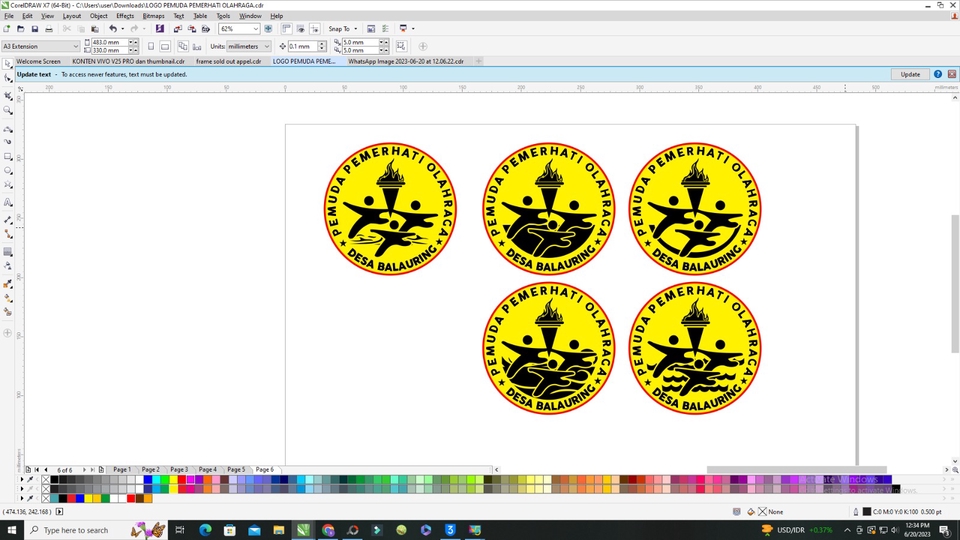This screenshot has height=540, width=960.
Task: Open the Units millimeters dropdown
Action: click(266, 47)
